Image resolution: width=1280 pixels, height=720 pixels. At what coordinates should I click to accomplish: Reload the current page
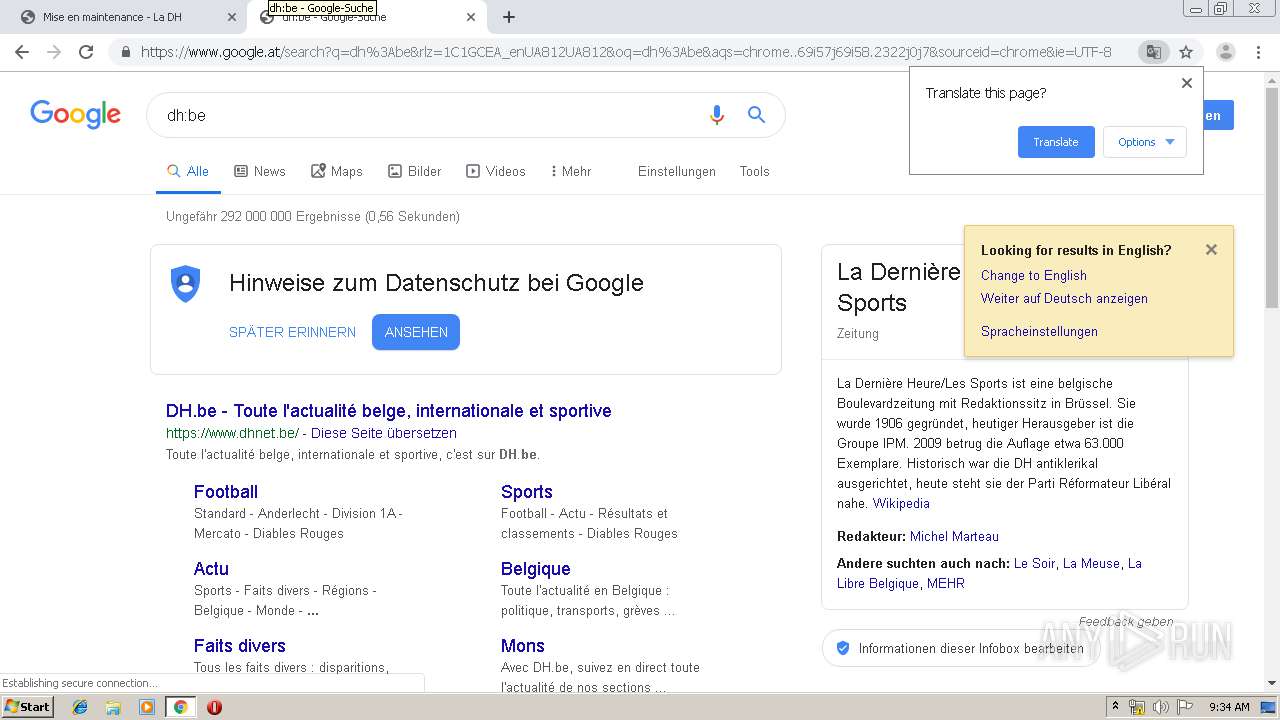pyautogui.click(x=86, y=52)
